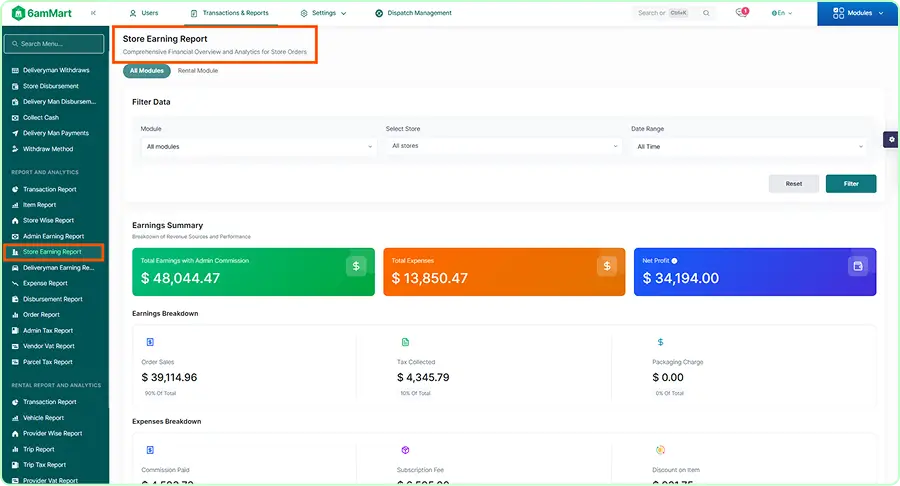900x486 pixels.
Task: Click the Reset button
Action: pyautogui.click(x=794, y=184)
